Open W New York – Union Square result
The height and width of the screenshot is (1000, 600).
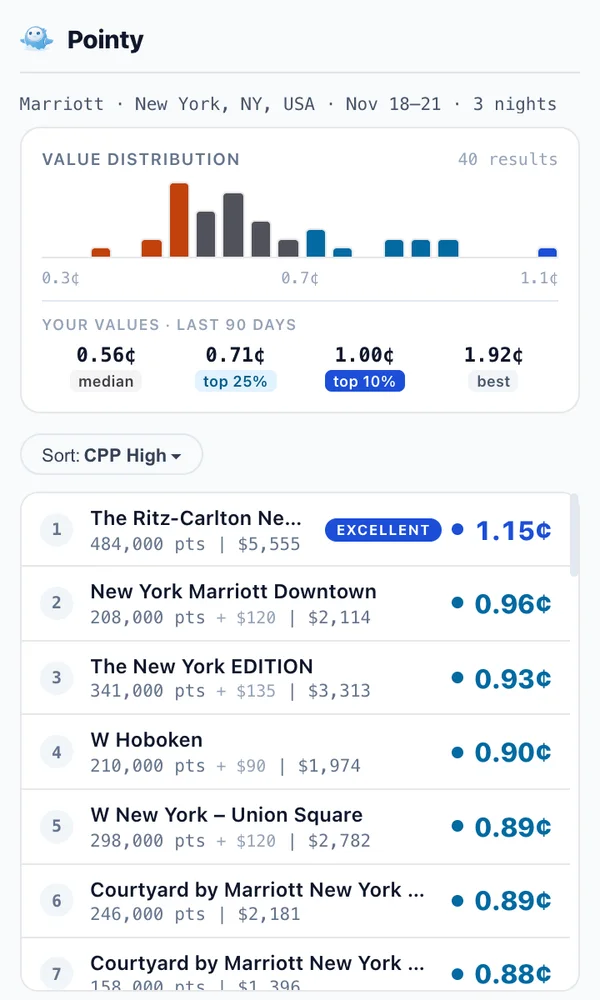pyautogui.click(x=296, y=827)
